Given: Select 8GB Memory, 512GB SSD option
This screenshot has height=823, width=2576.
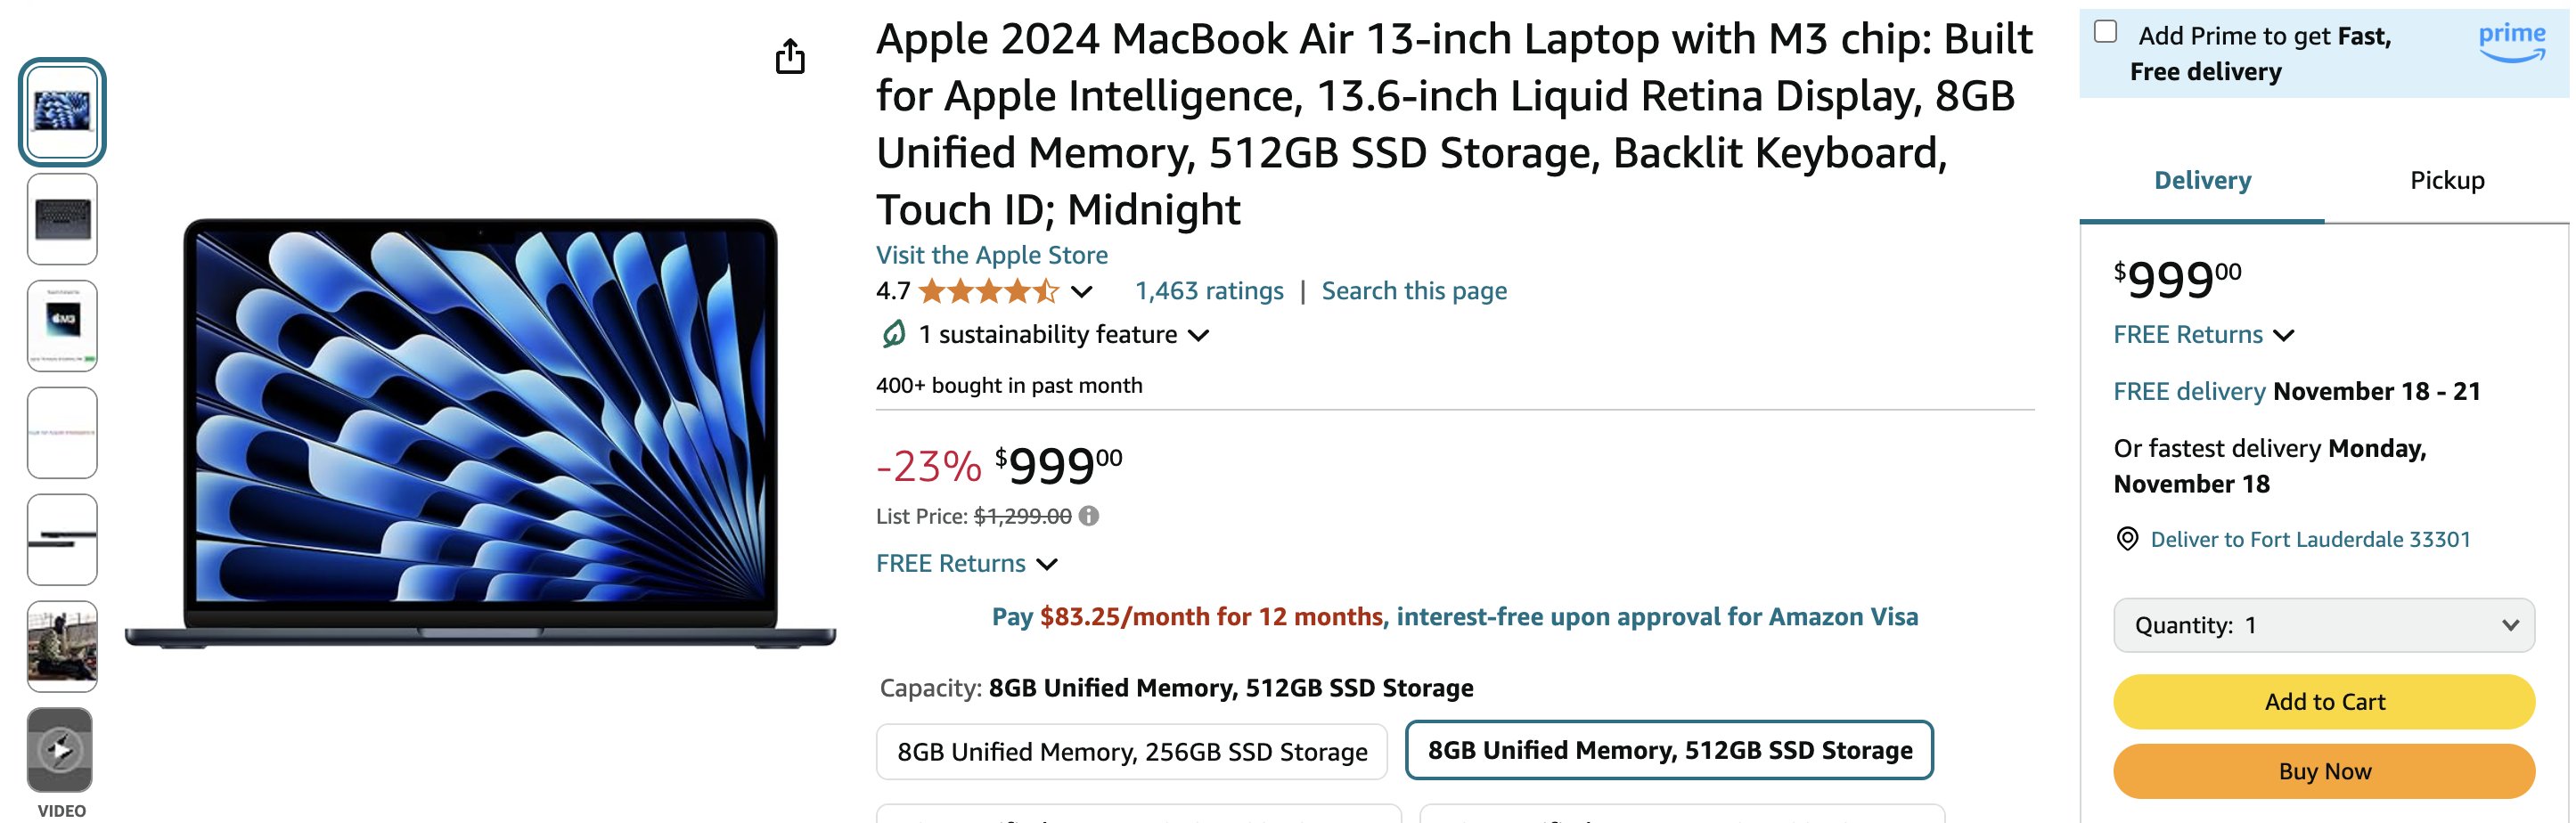Looking at the screenshot, I should 1669,750.
